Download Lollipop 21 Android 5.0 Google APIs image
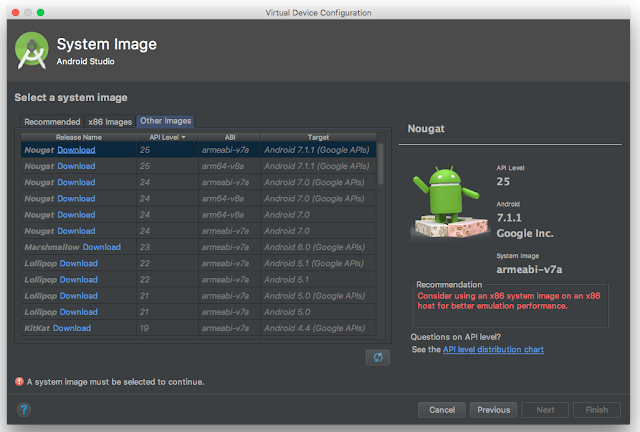The image size is (640, 432). pyautogui.click(x=79, y=296)
